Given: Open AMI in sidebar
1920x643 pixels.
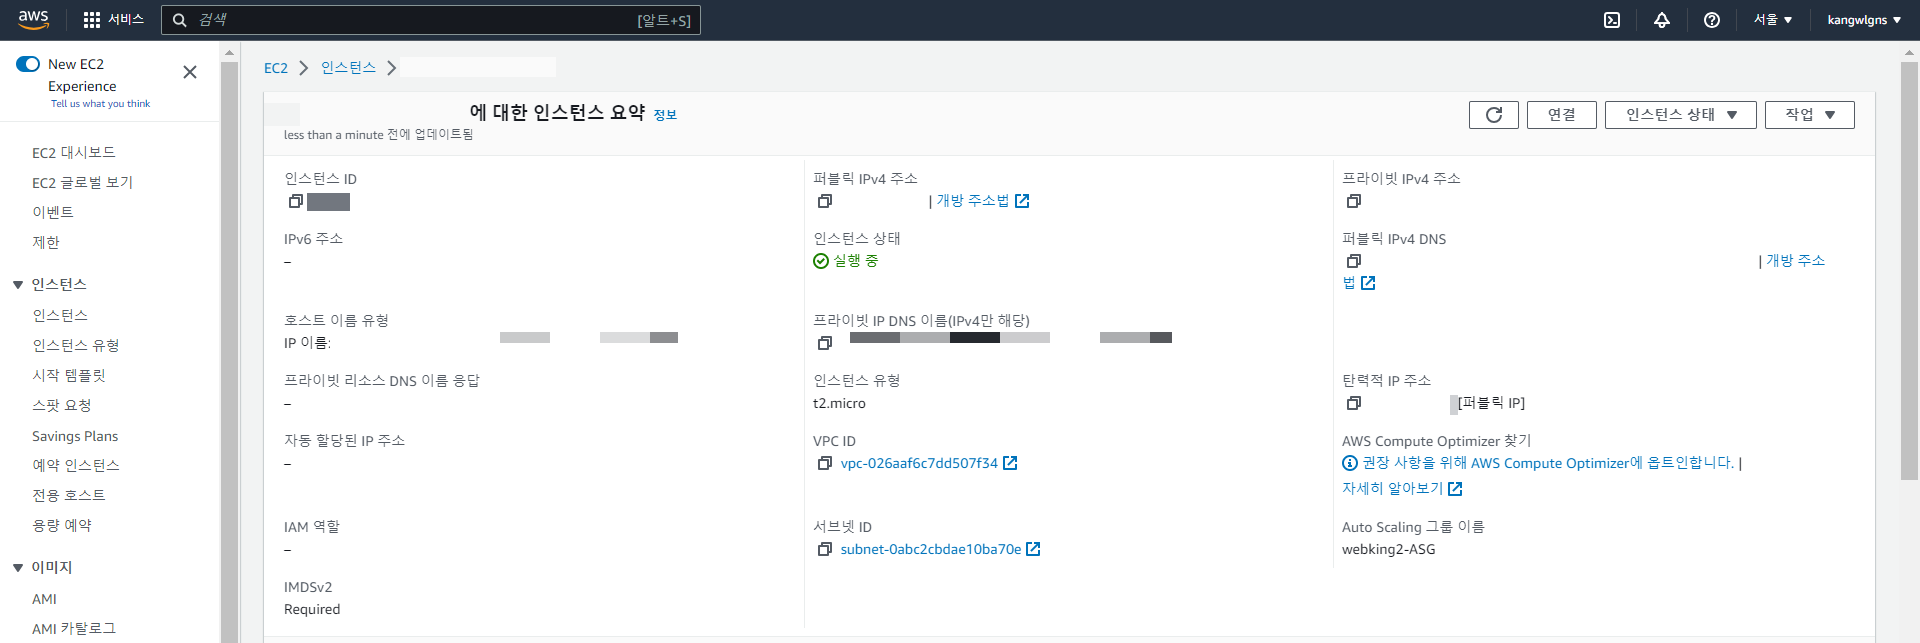Looking at the screenshot, I should click(44, 599).
